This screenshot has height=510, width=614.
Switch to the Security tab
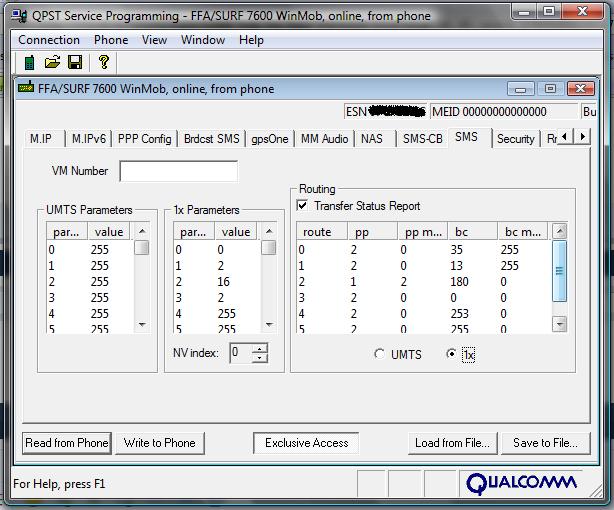515,139
